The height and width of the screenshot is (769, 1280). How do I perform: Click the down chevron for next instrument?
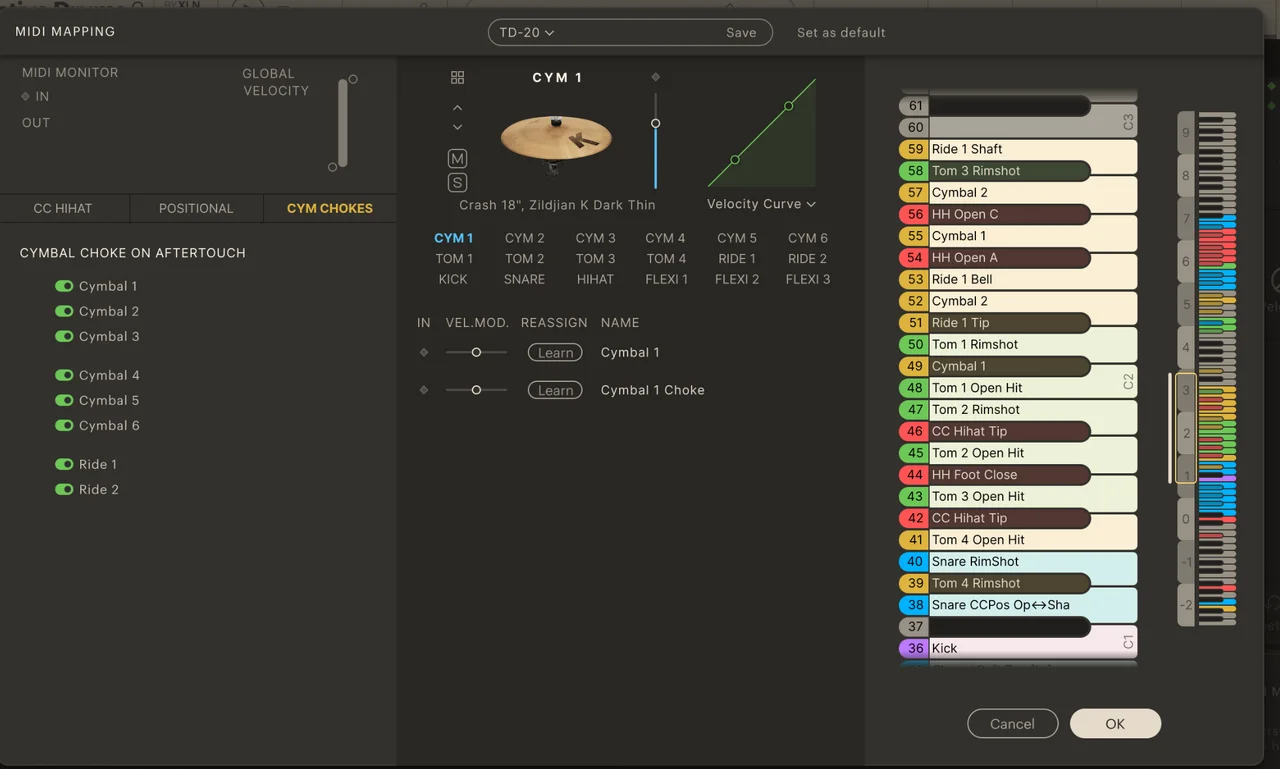(x=457, y=127)
